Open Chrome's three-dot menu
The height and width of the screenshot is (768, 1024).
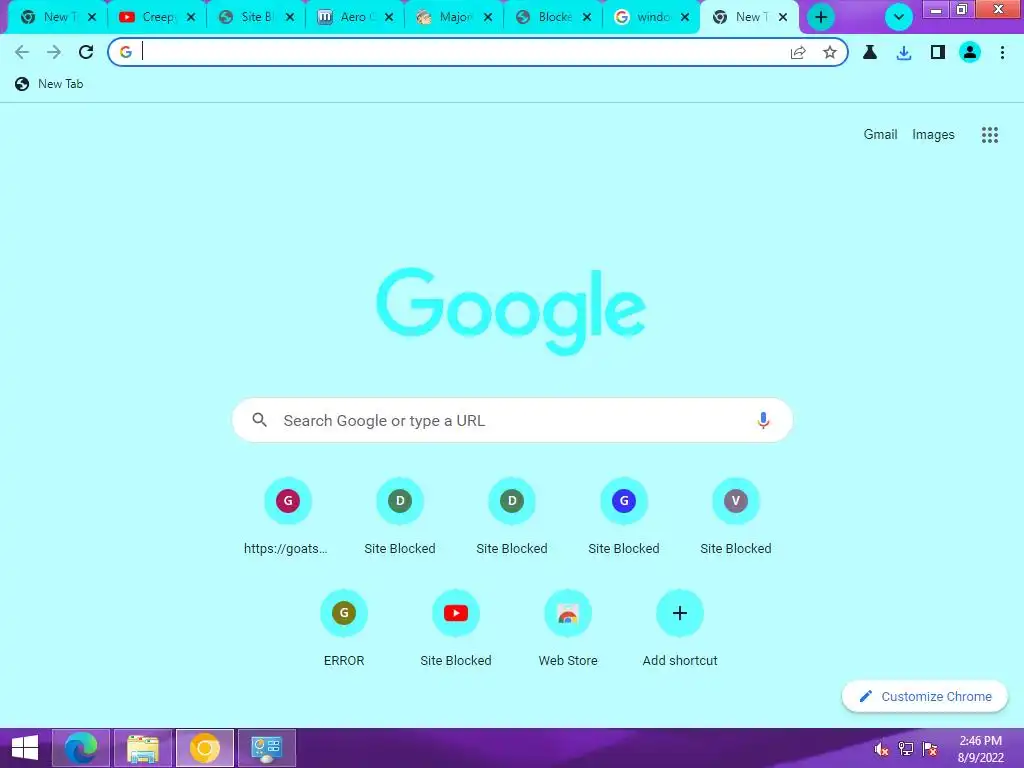(1002, 52)
